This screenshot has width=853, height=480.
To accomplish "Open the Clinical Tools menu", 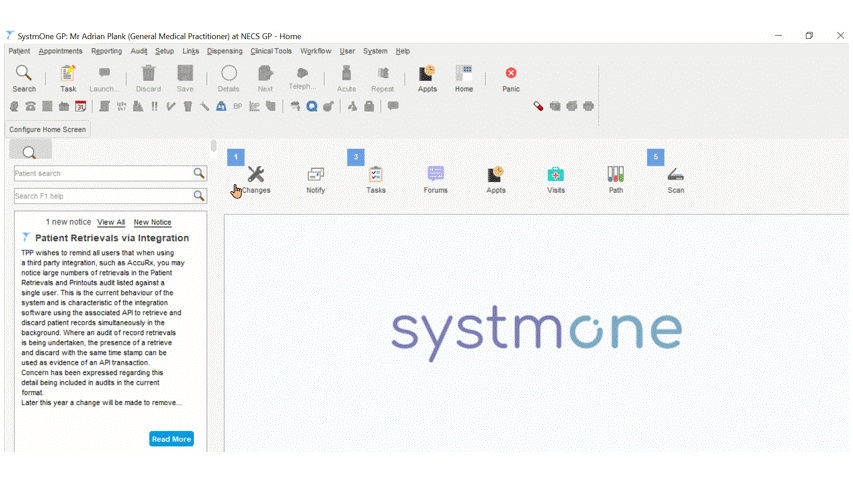I will pos(271,51).
